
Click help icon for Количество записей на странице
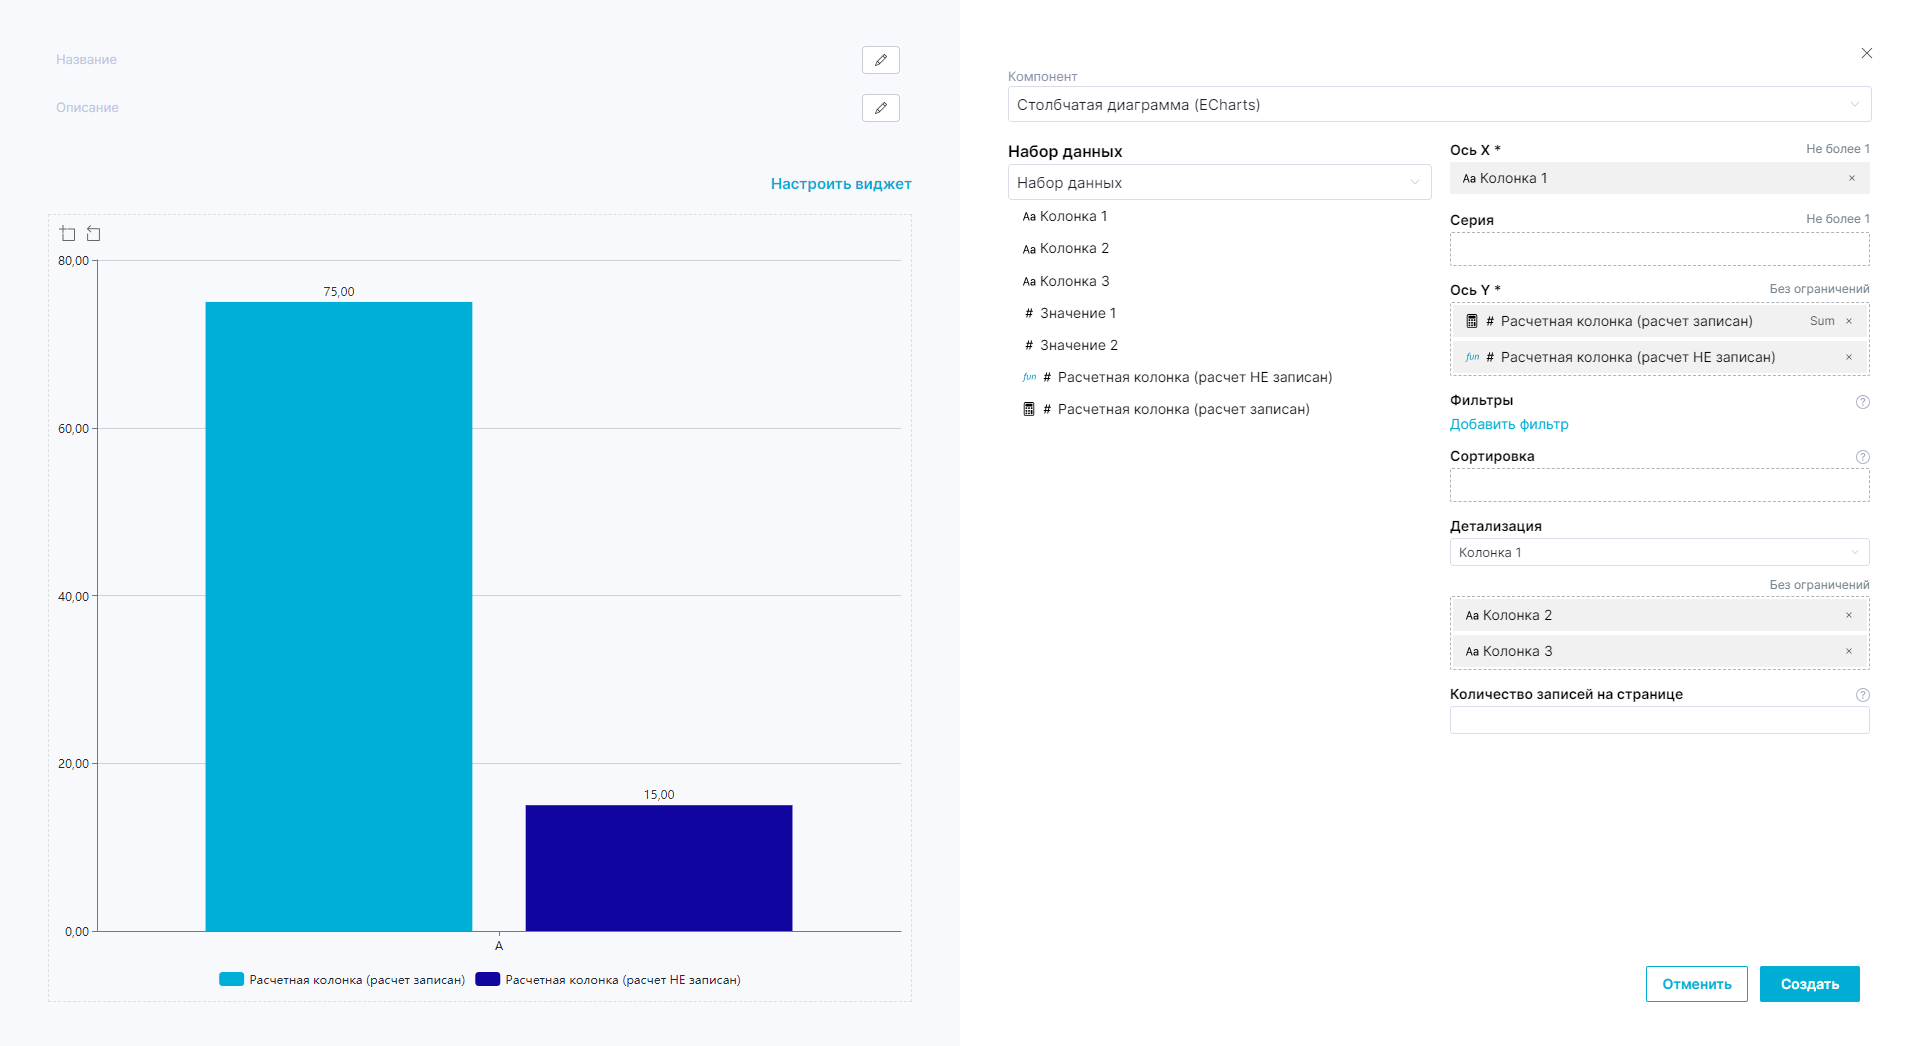1862,695
